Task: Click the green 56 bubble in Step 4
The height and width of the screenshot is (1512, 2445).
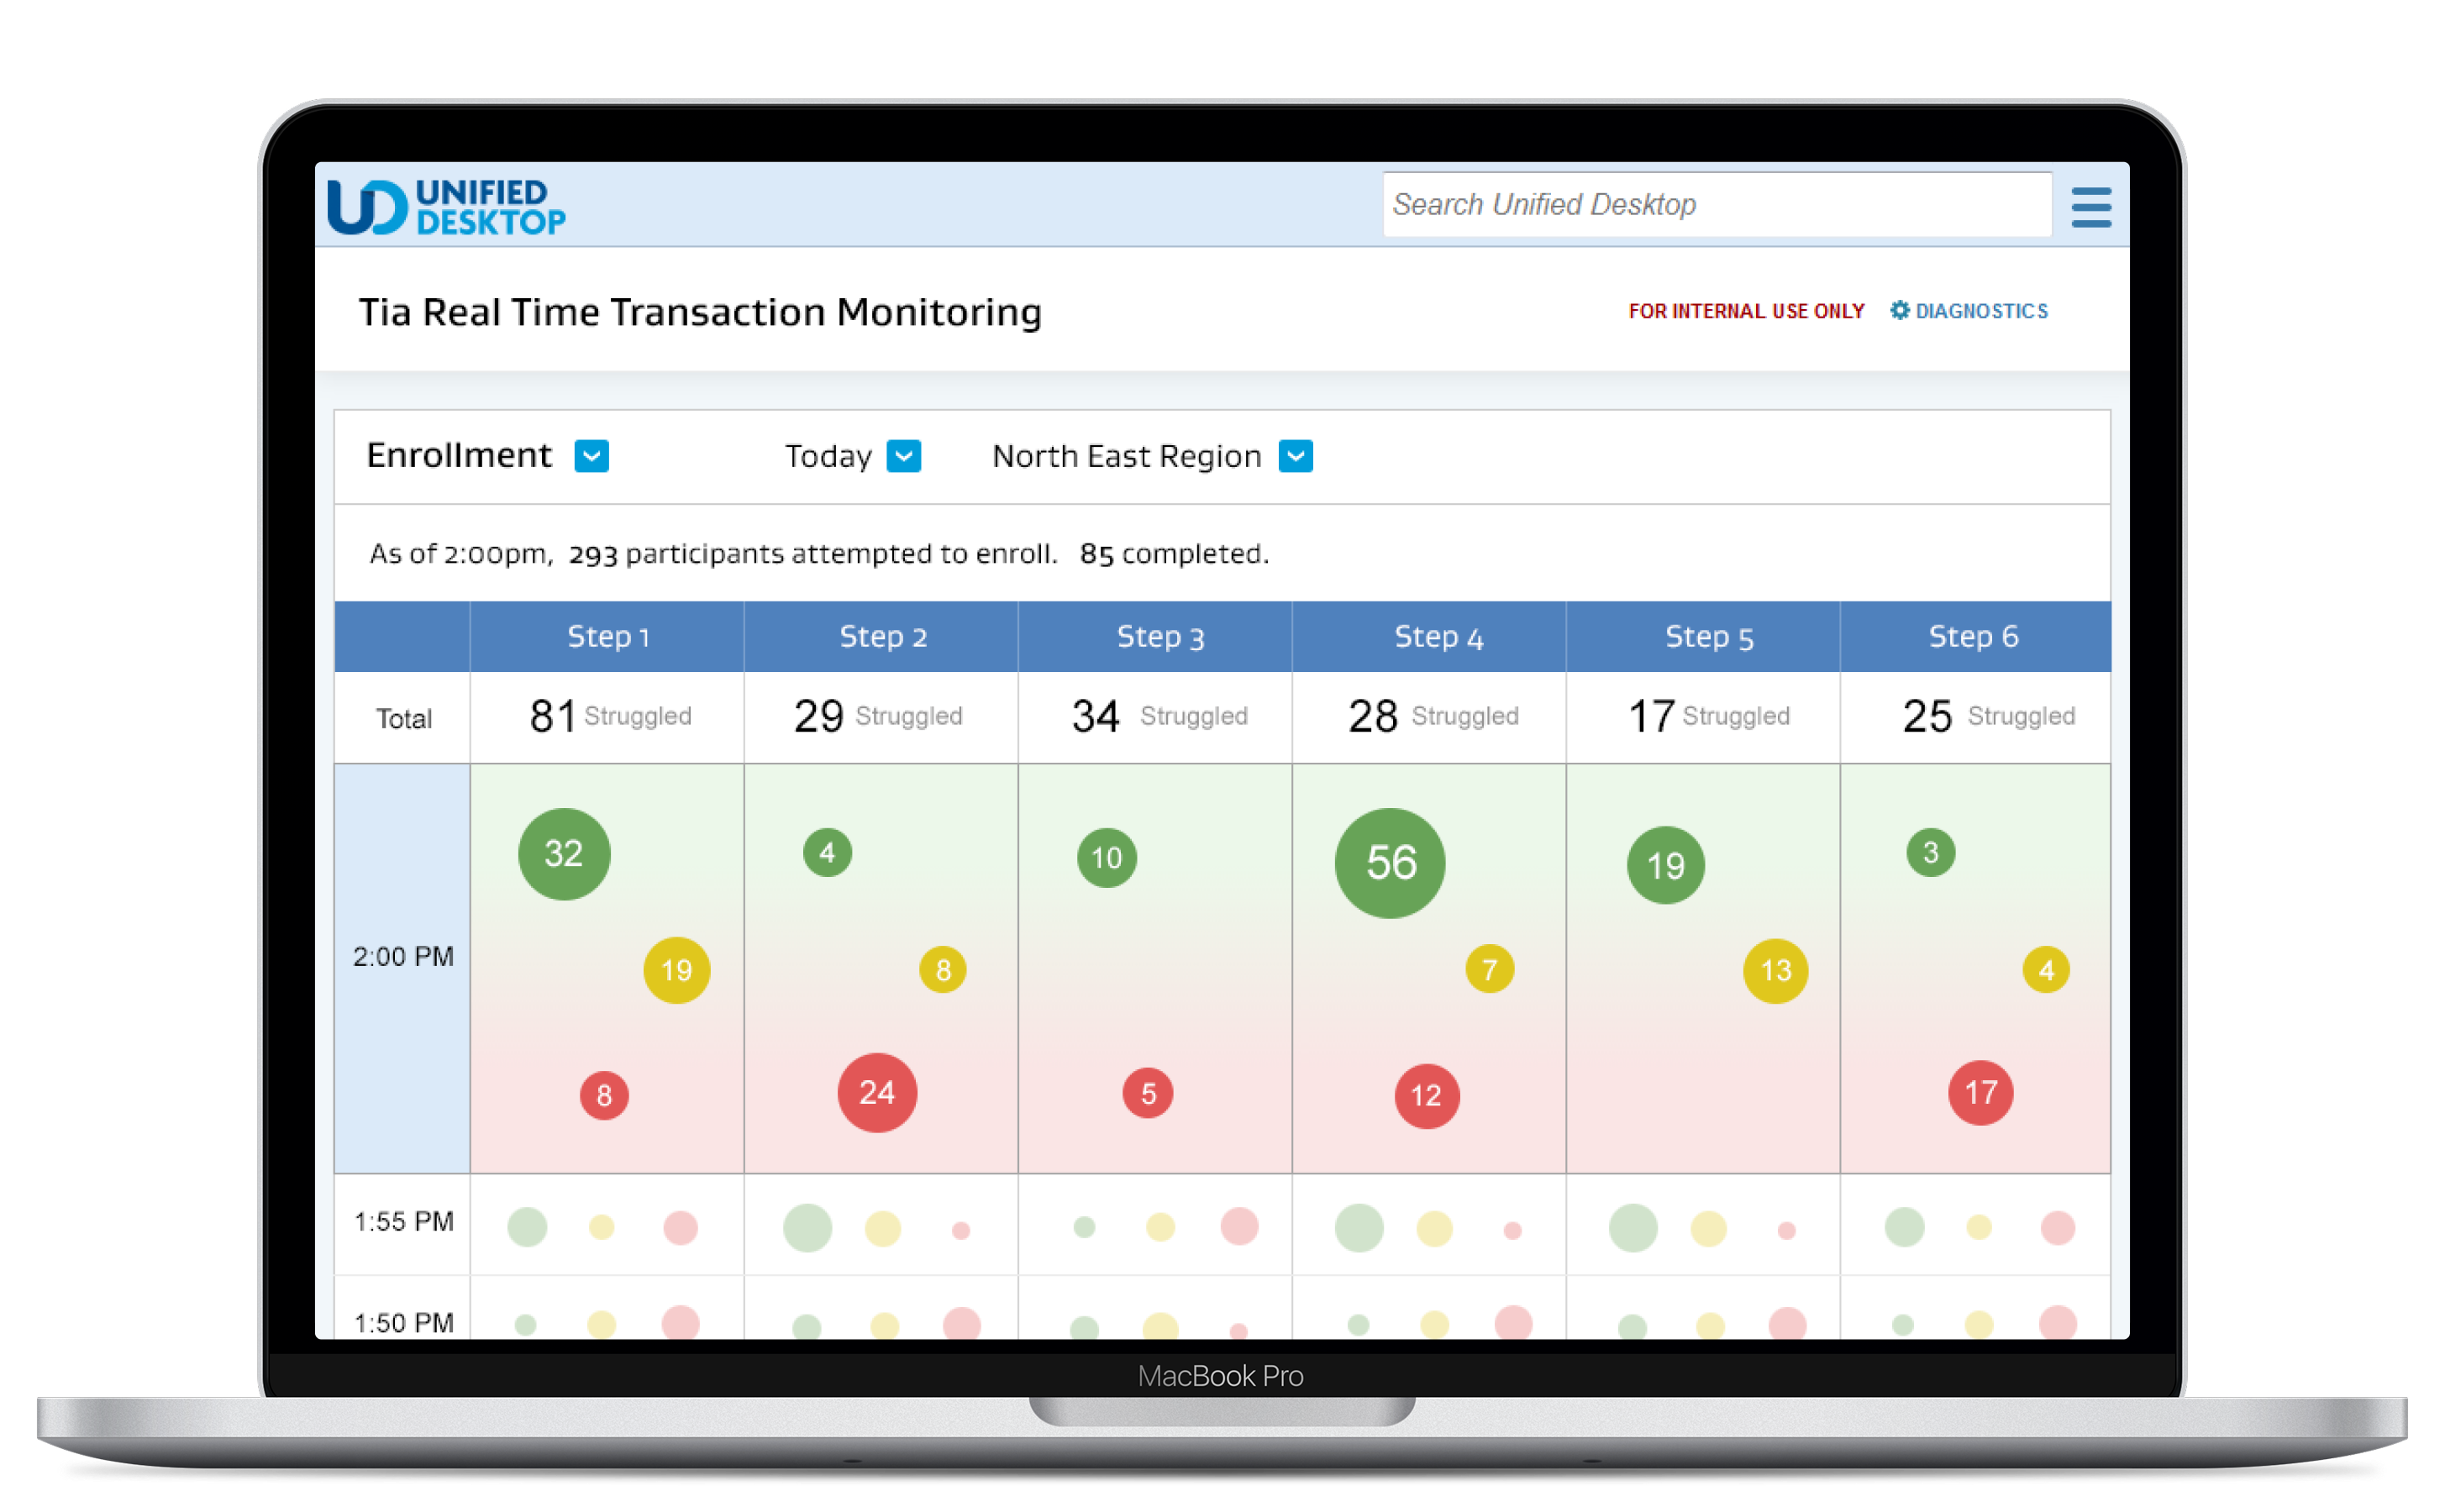Action: (x=1390, y=863)
